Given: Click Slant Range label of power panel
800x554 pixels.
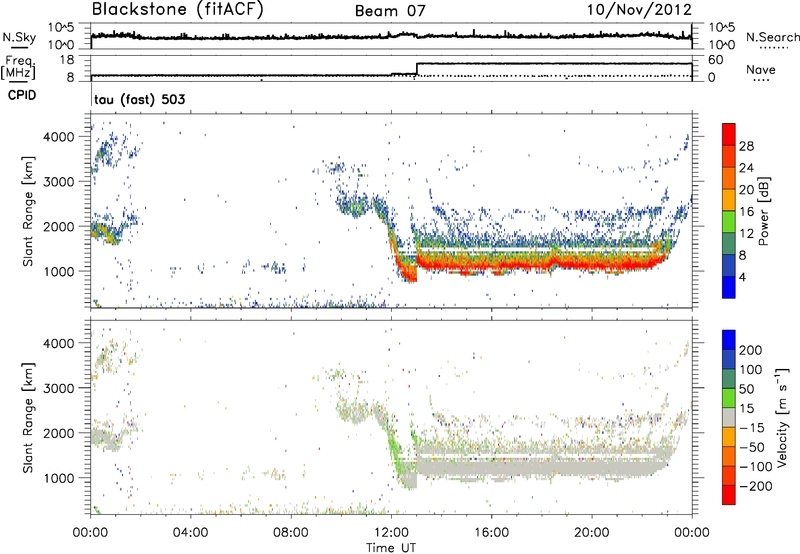Looking at the screenshot, I should 28,211.
